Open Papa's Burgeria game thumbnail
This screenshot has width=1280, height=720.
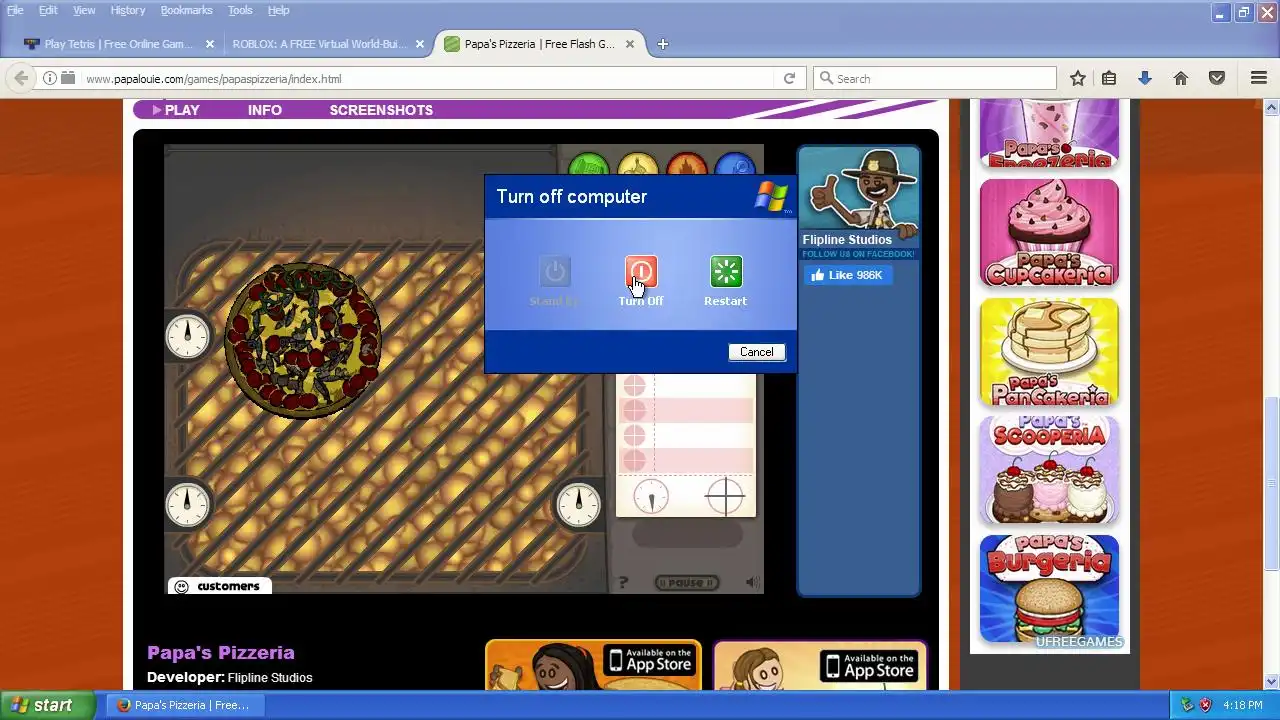coord(1049,588)
